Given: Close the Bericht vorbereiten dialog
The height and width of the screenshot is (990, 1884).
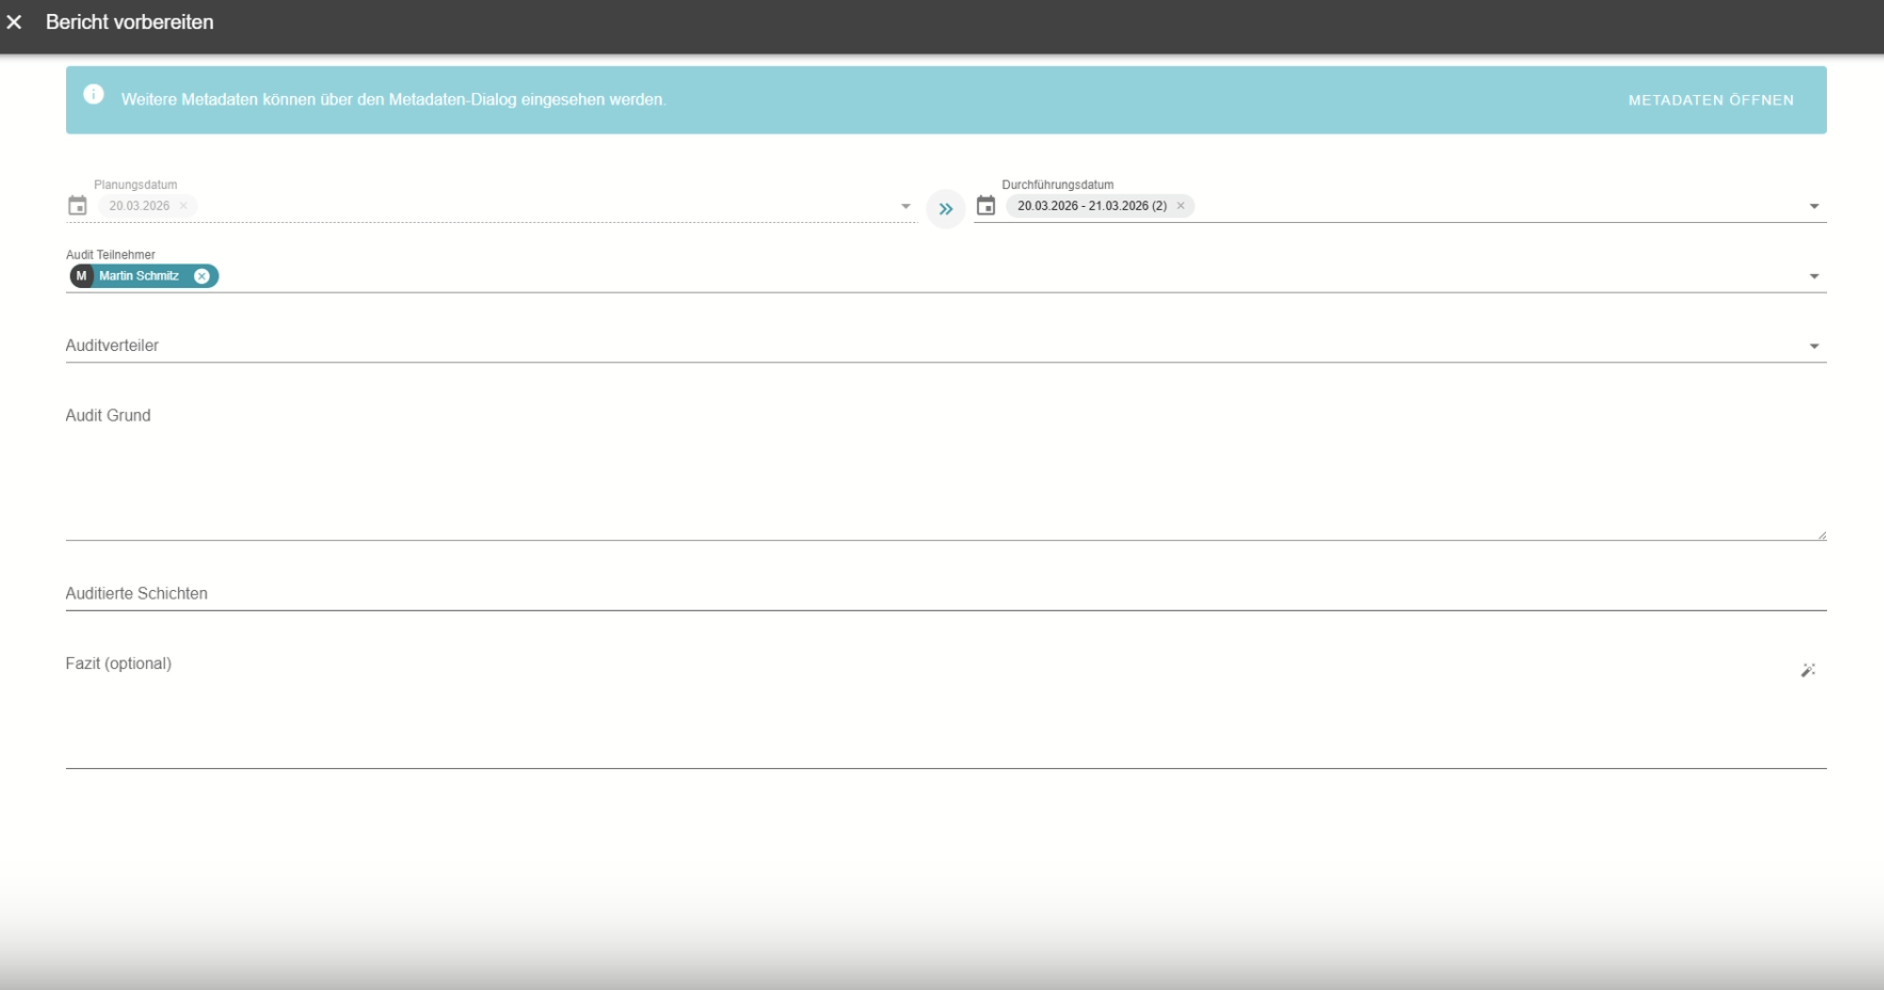Looking at the screenshot, I should tap(14, 22).
